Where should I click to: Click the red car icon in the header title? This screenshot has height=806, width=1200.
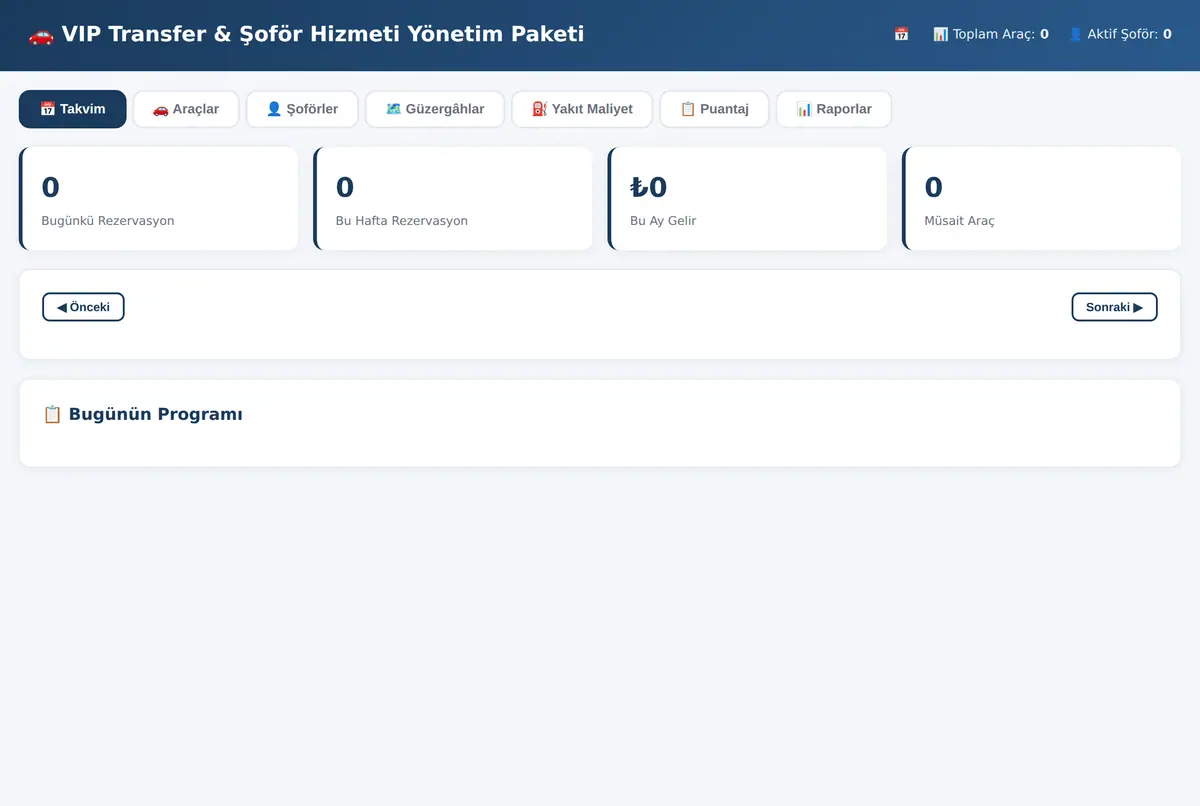41,35
